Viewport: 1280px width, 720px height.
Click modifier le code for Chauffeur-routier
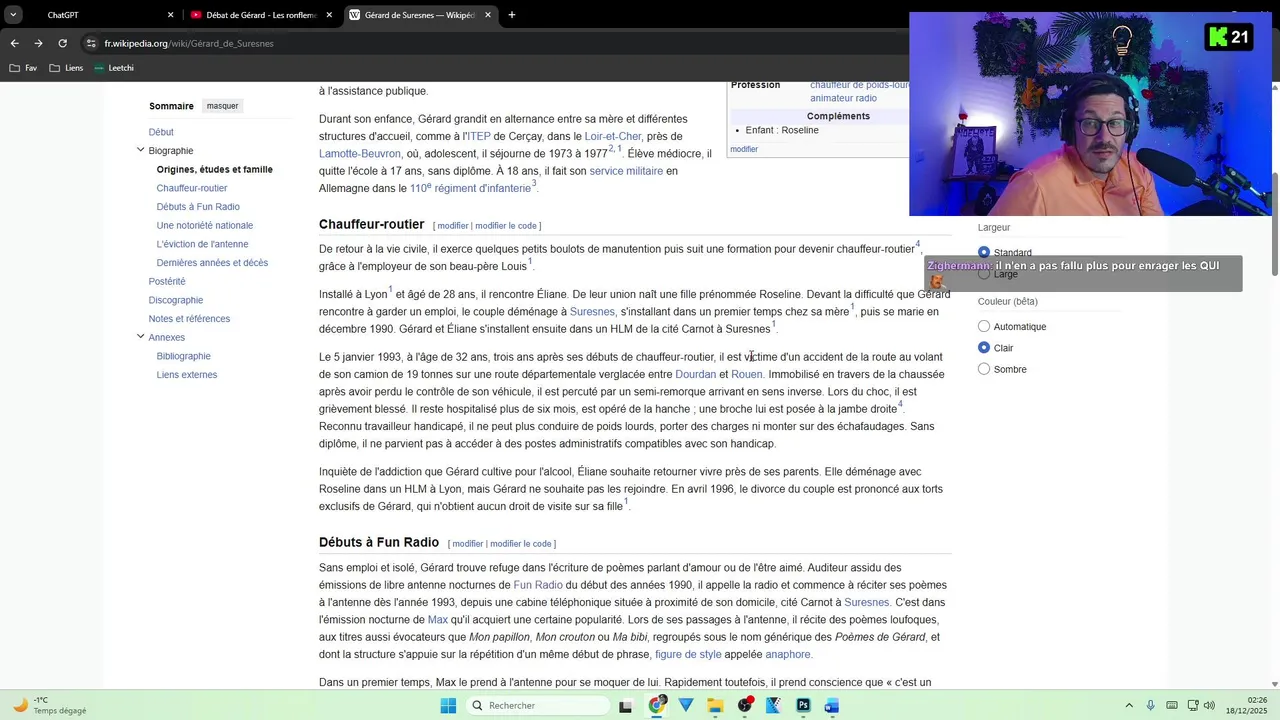pyautogui.click(x=506, y=226)
